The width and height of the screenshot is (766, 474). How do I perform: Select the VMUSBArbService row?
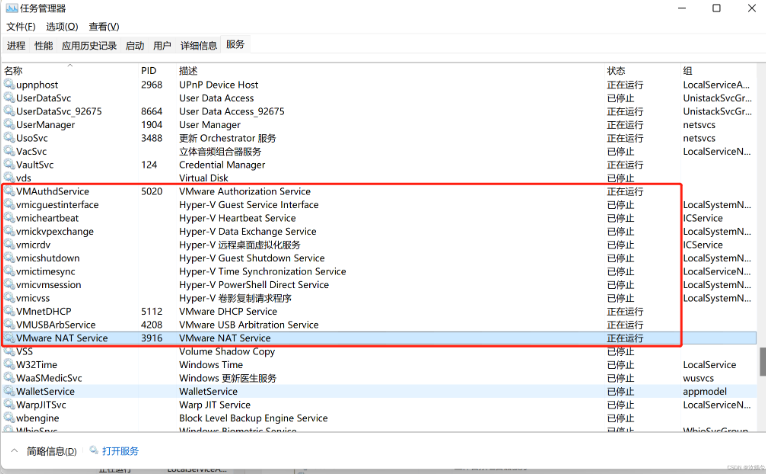click(x=56, y=325)
